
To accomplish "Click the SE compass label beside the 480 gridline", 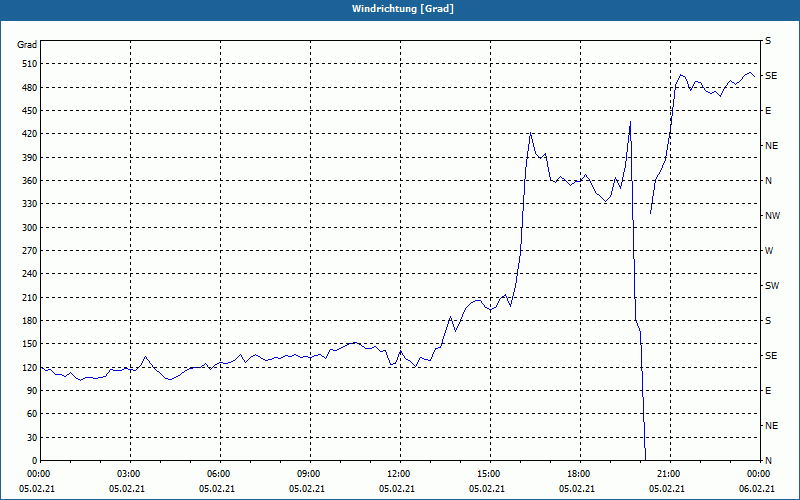I will [x=771, y=76].
